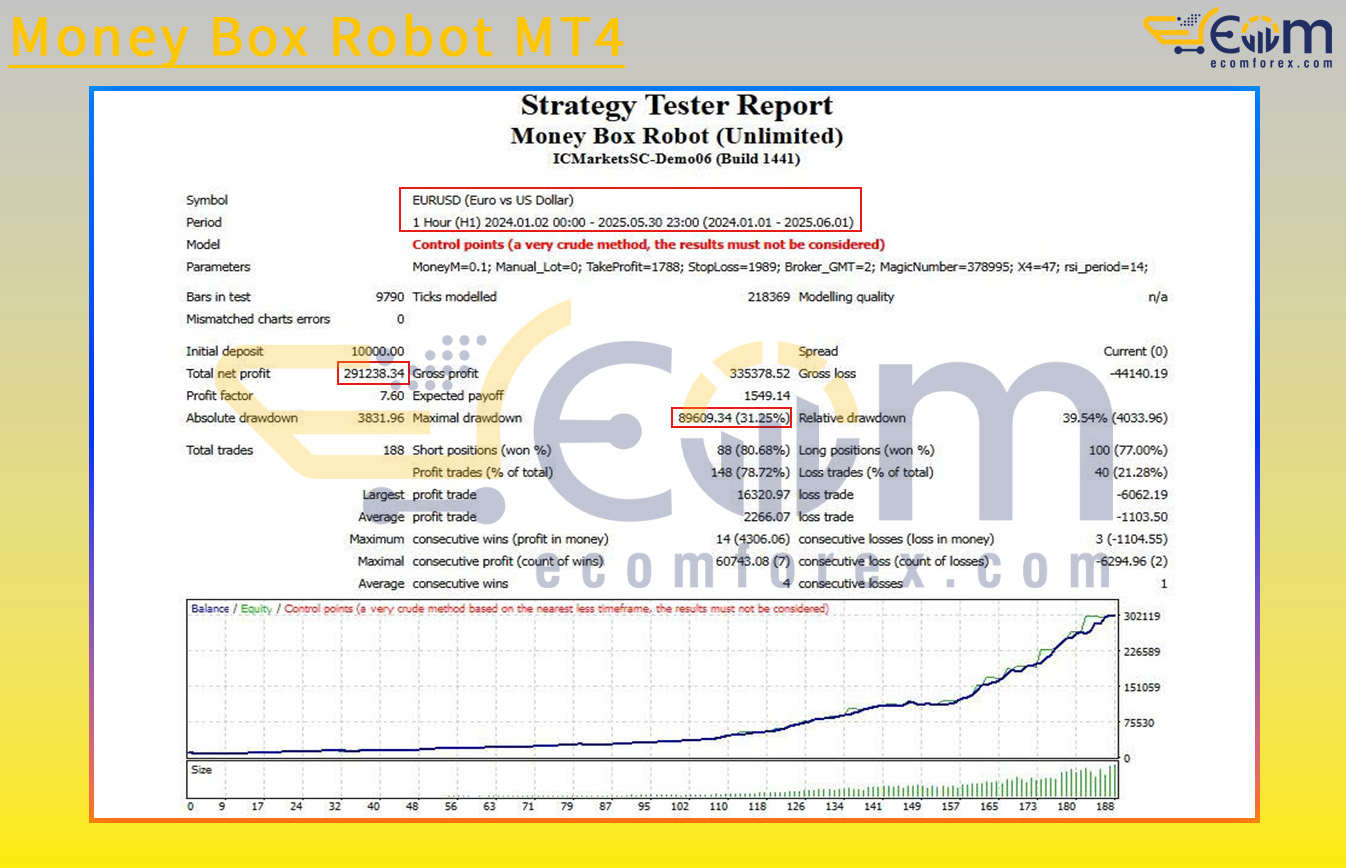Click Average loss trade value -1103.50

1142,517
